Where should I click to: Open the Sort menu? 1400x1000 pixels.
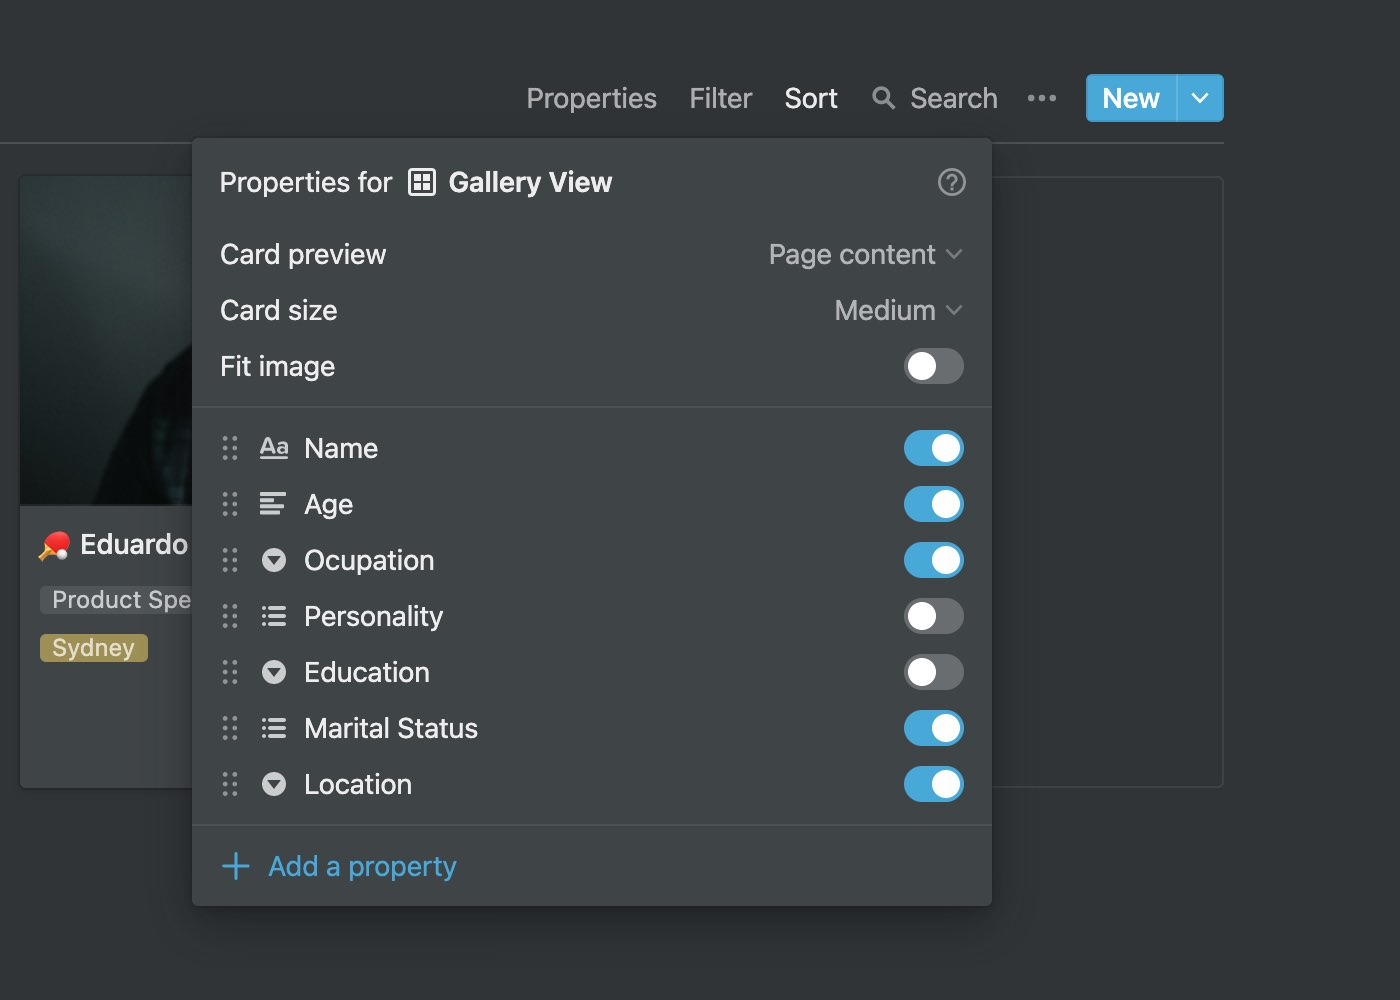click(x=811, y=98)
